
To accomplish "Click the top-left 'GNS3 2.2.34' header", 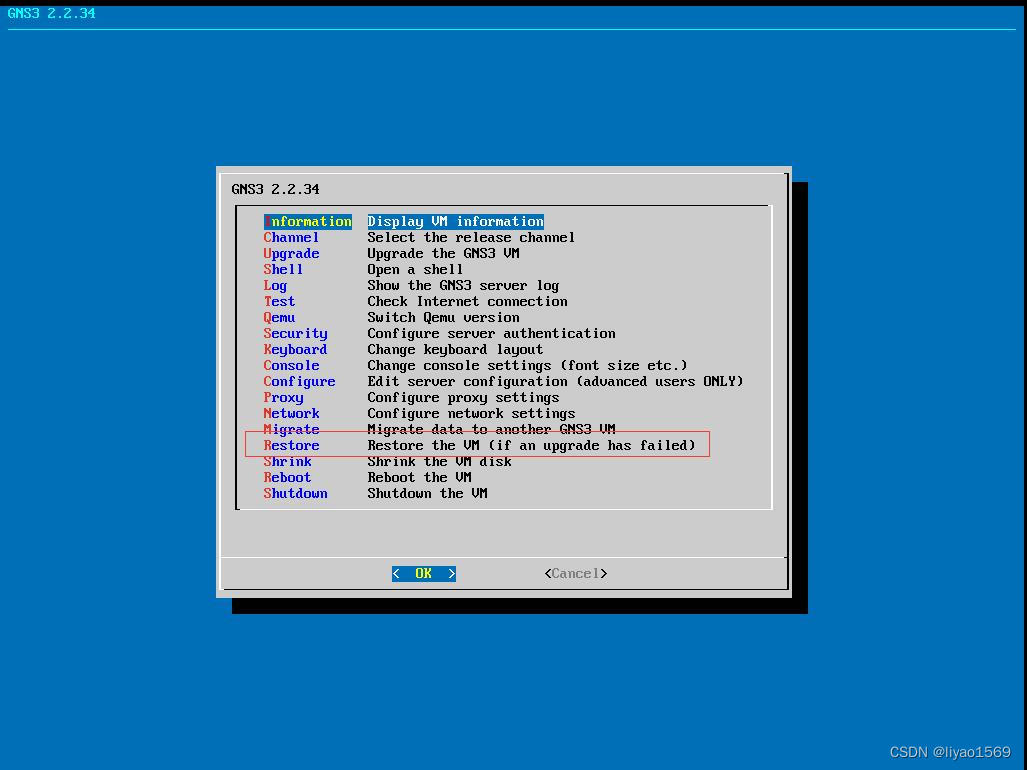I will coord(51,13).
